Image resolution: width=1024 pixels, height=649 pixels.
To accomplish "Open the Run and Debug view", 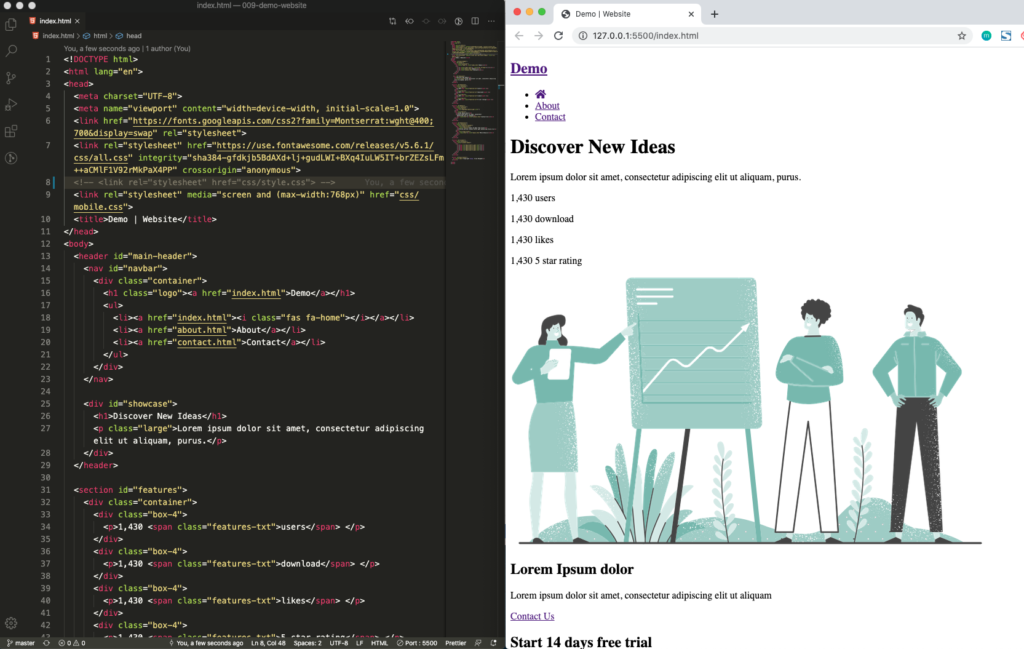I will (x=11, y=104).
